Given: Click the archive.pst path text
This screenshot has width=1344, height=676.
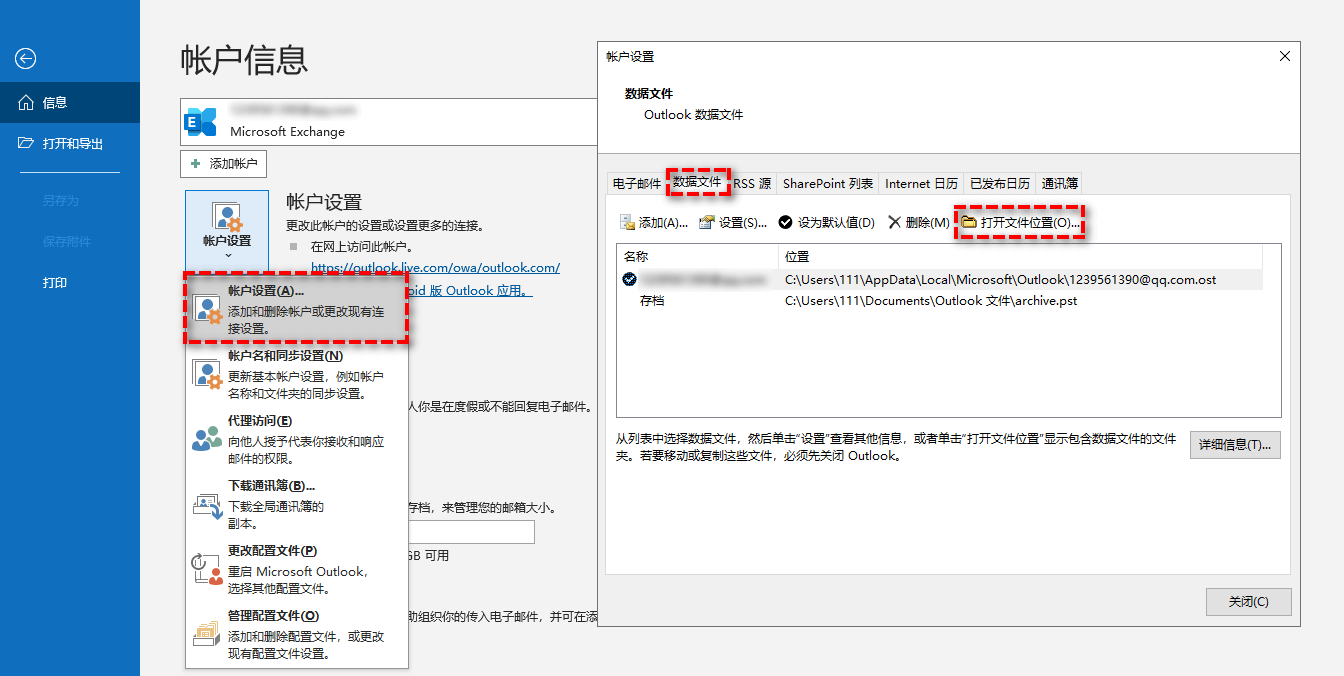Looking at the screenshot, I should (x=931, y=300).
